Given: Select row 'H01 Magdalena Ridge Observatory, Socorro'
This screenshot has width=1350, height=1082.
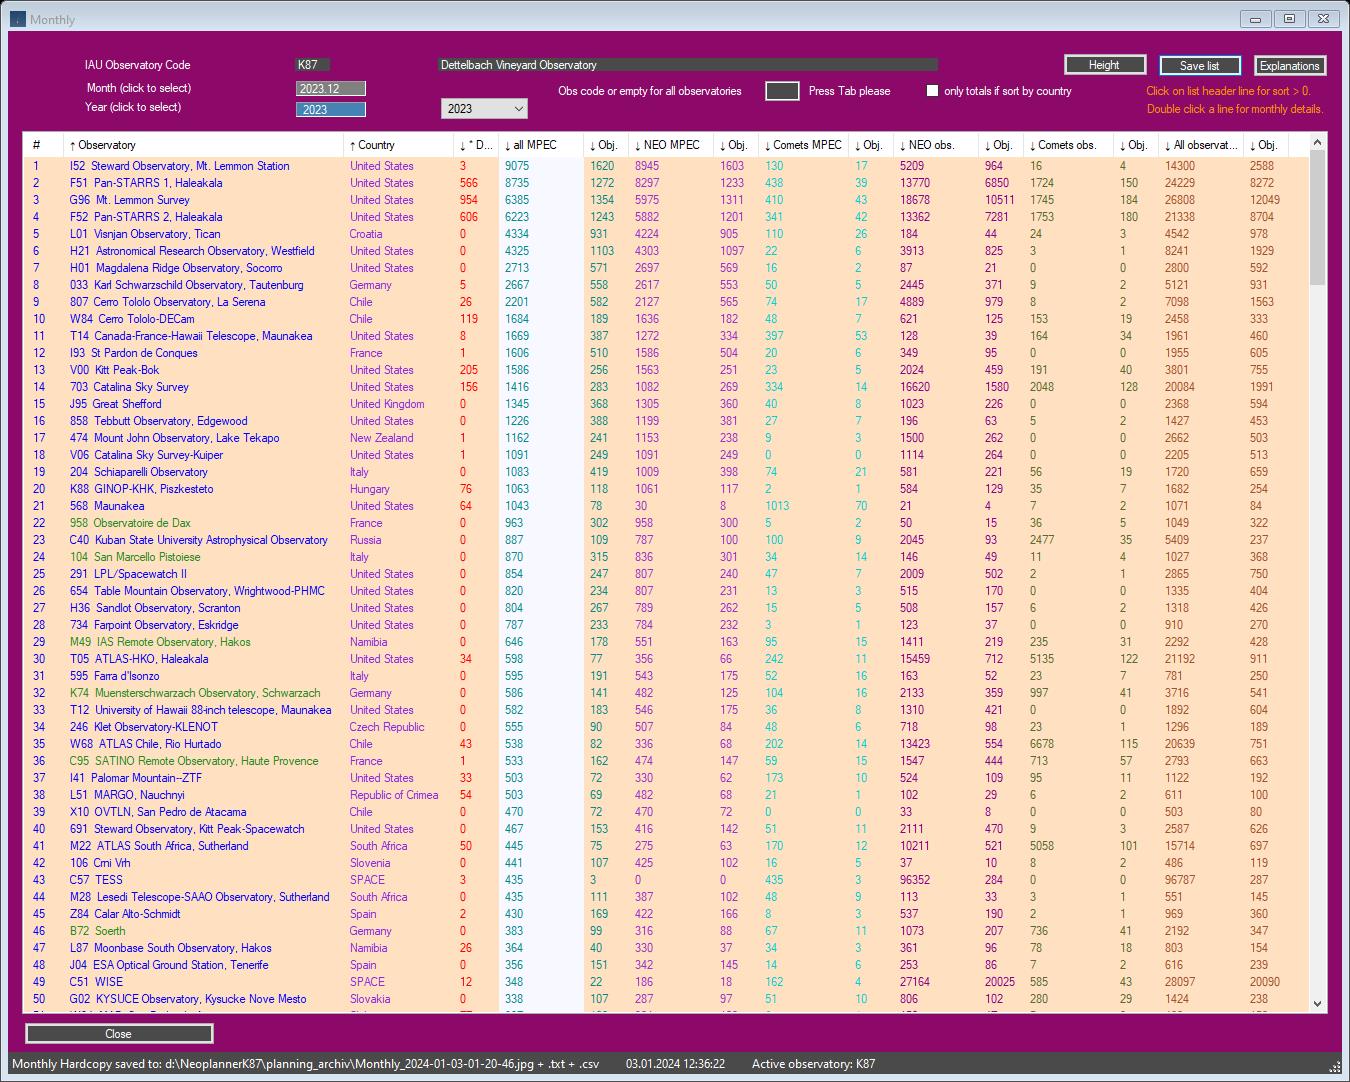Looking at the screenshot, I should pyautogui.click(x=665, y=268).
